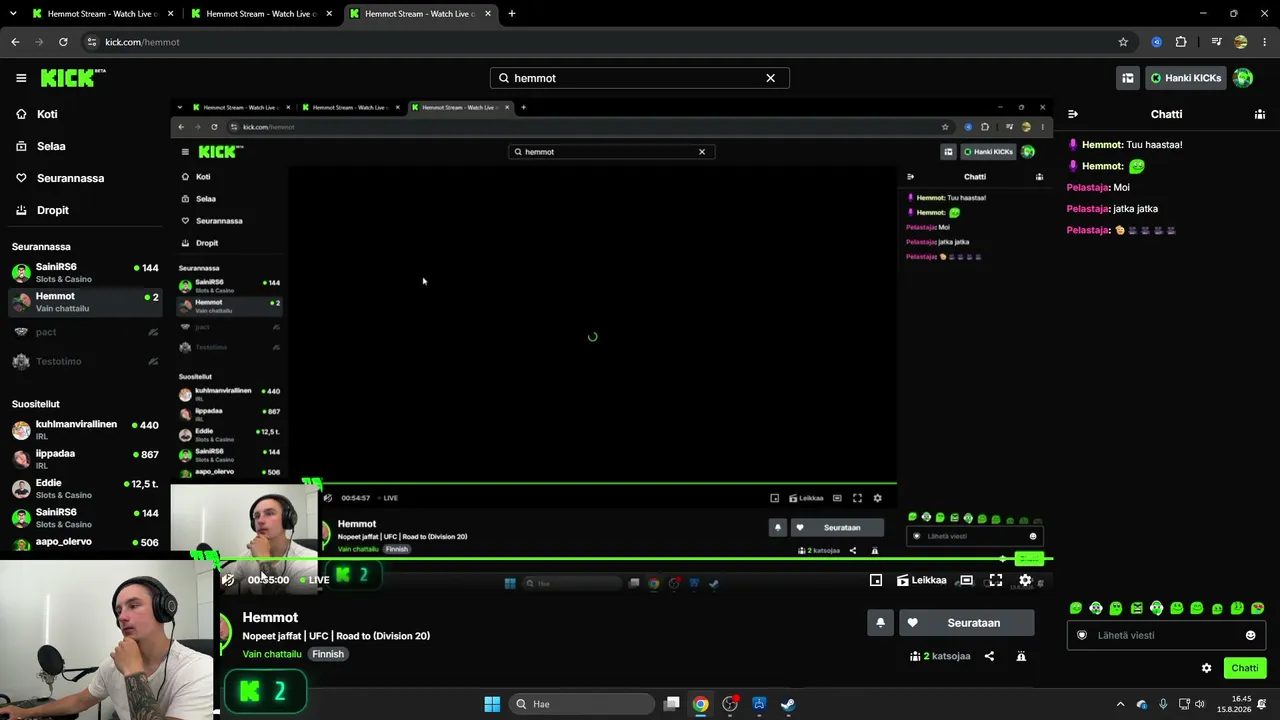
Task: Click the Hemmot username on Tuu haastaa
Action: (x=1102, y=145)
